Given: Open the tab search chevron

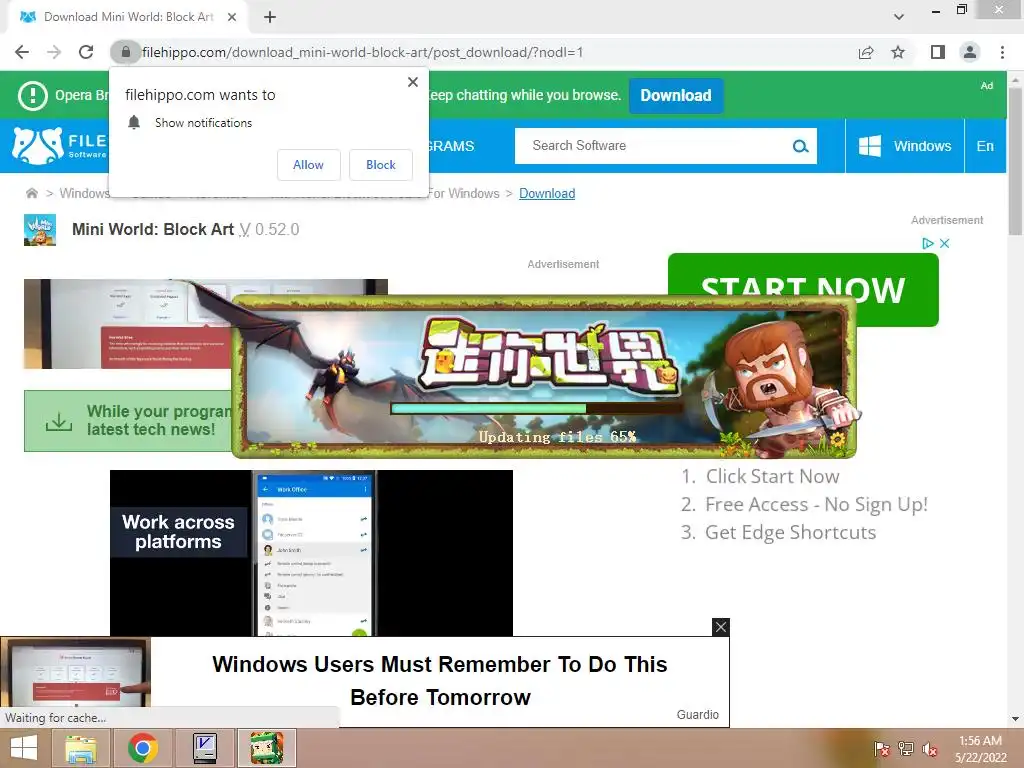Looking at the screenshot, I should click(x=899, y=17).
